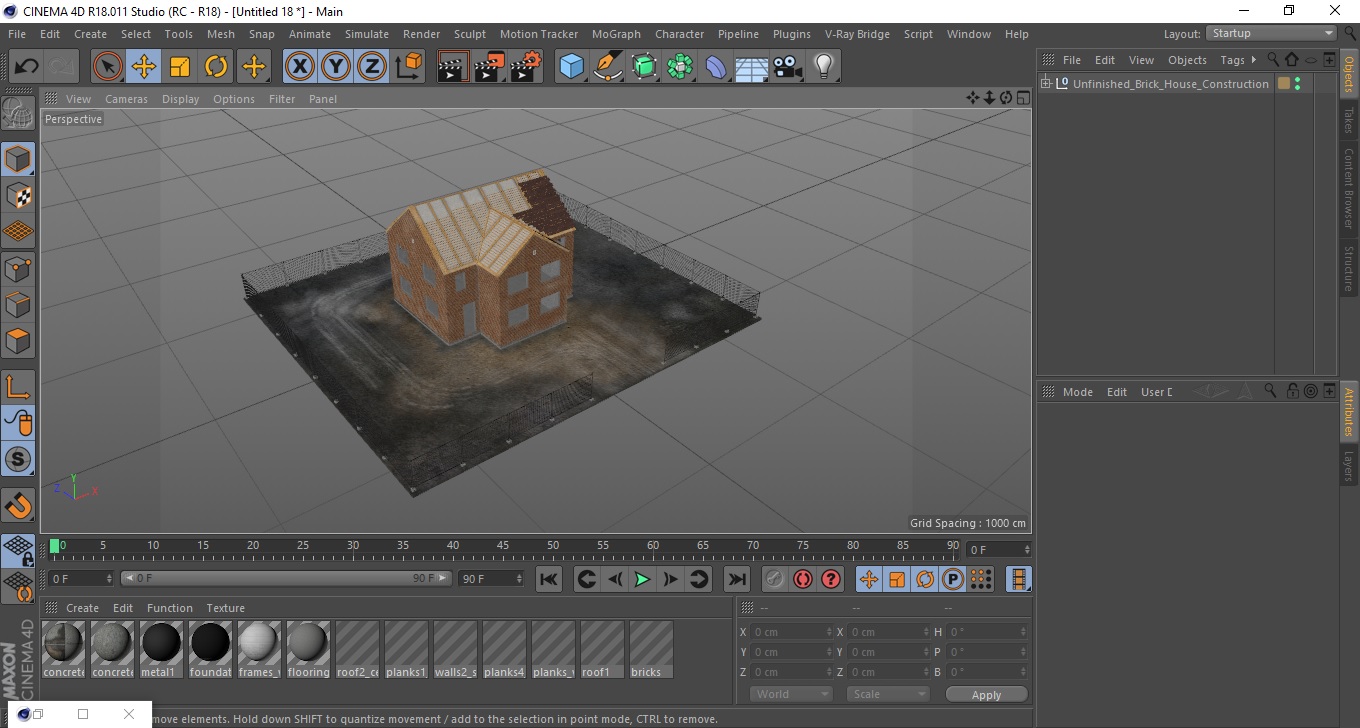Click frame 50 on timeline ruler
This screenshot has width=1360, height=728.
coord(553,547)
